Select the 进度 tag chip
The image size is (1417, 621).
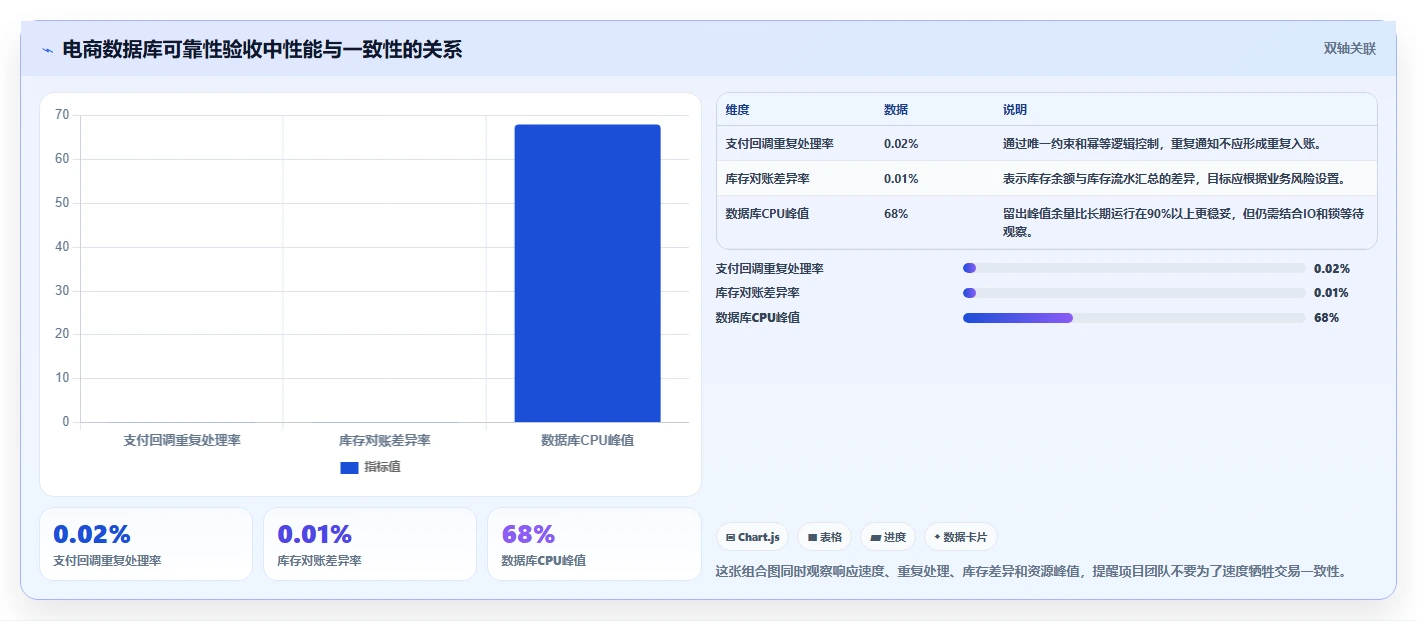pyautogui.click(x=888, y=537)
